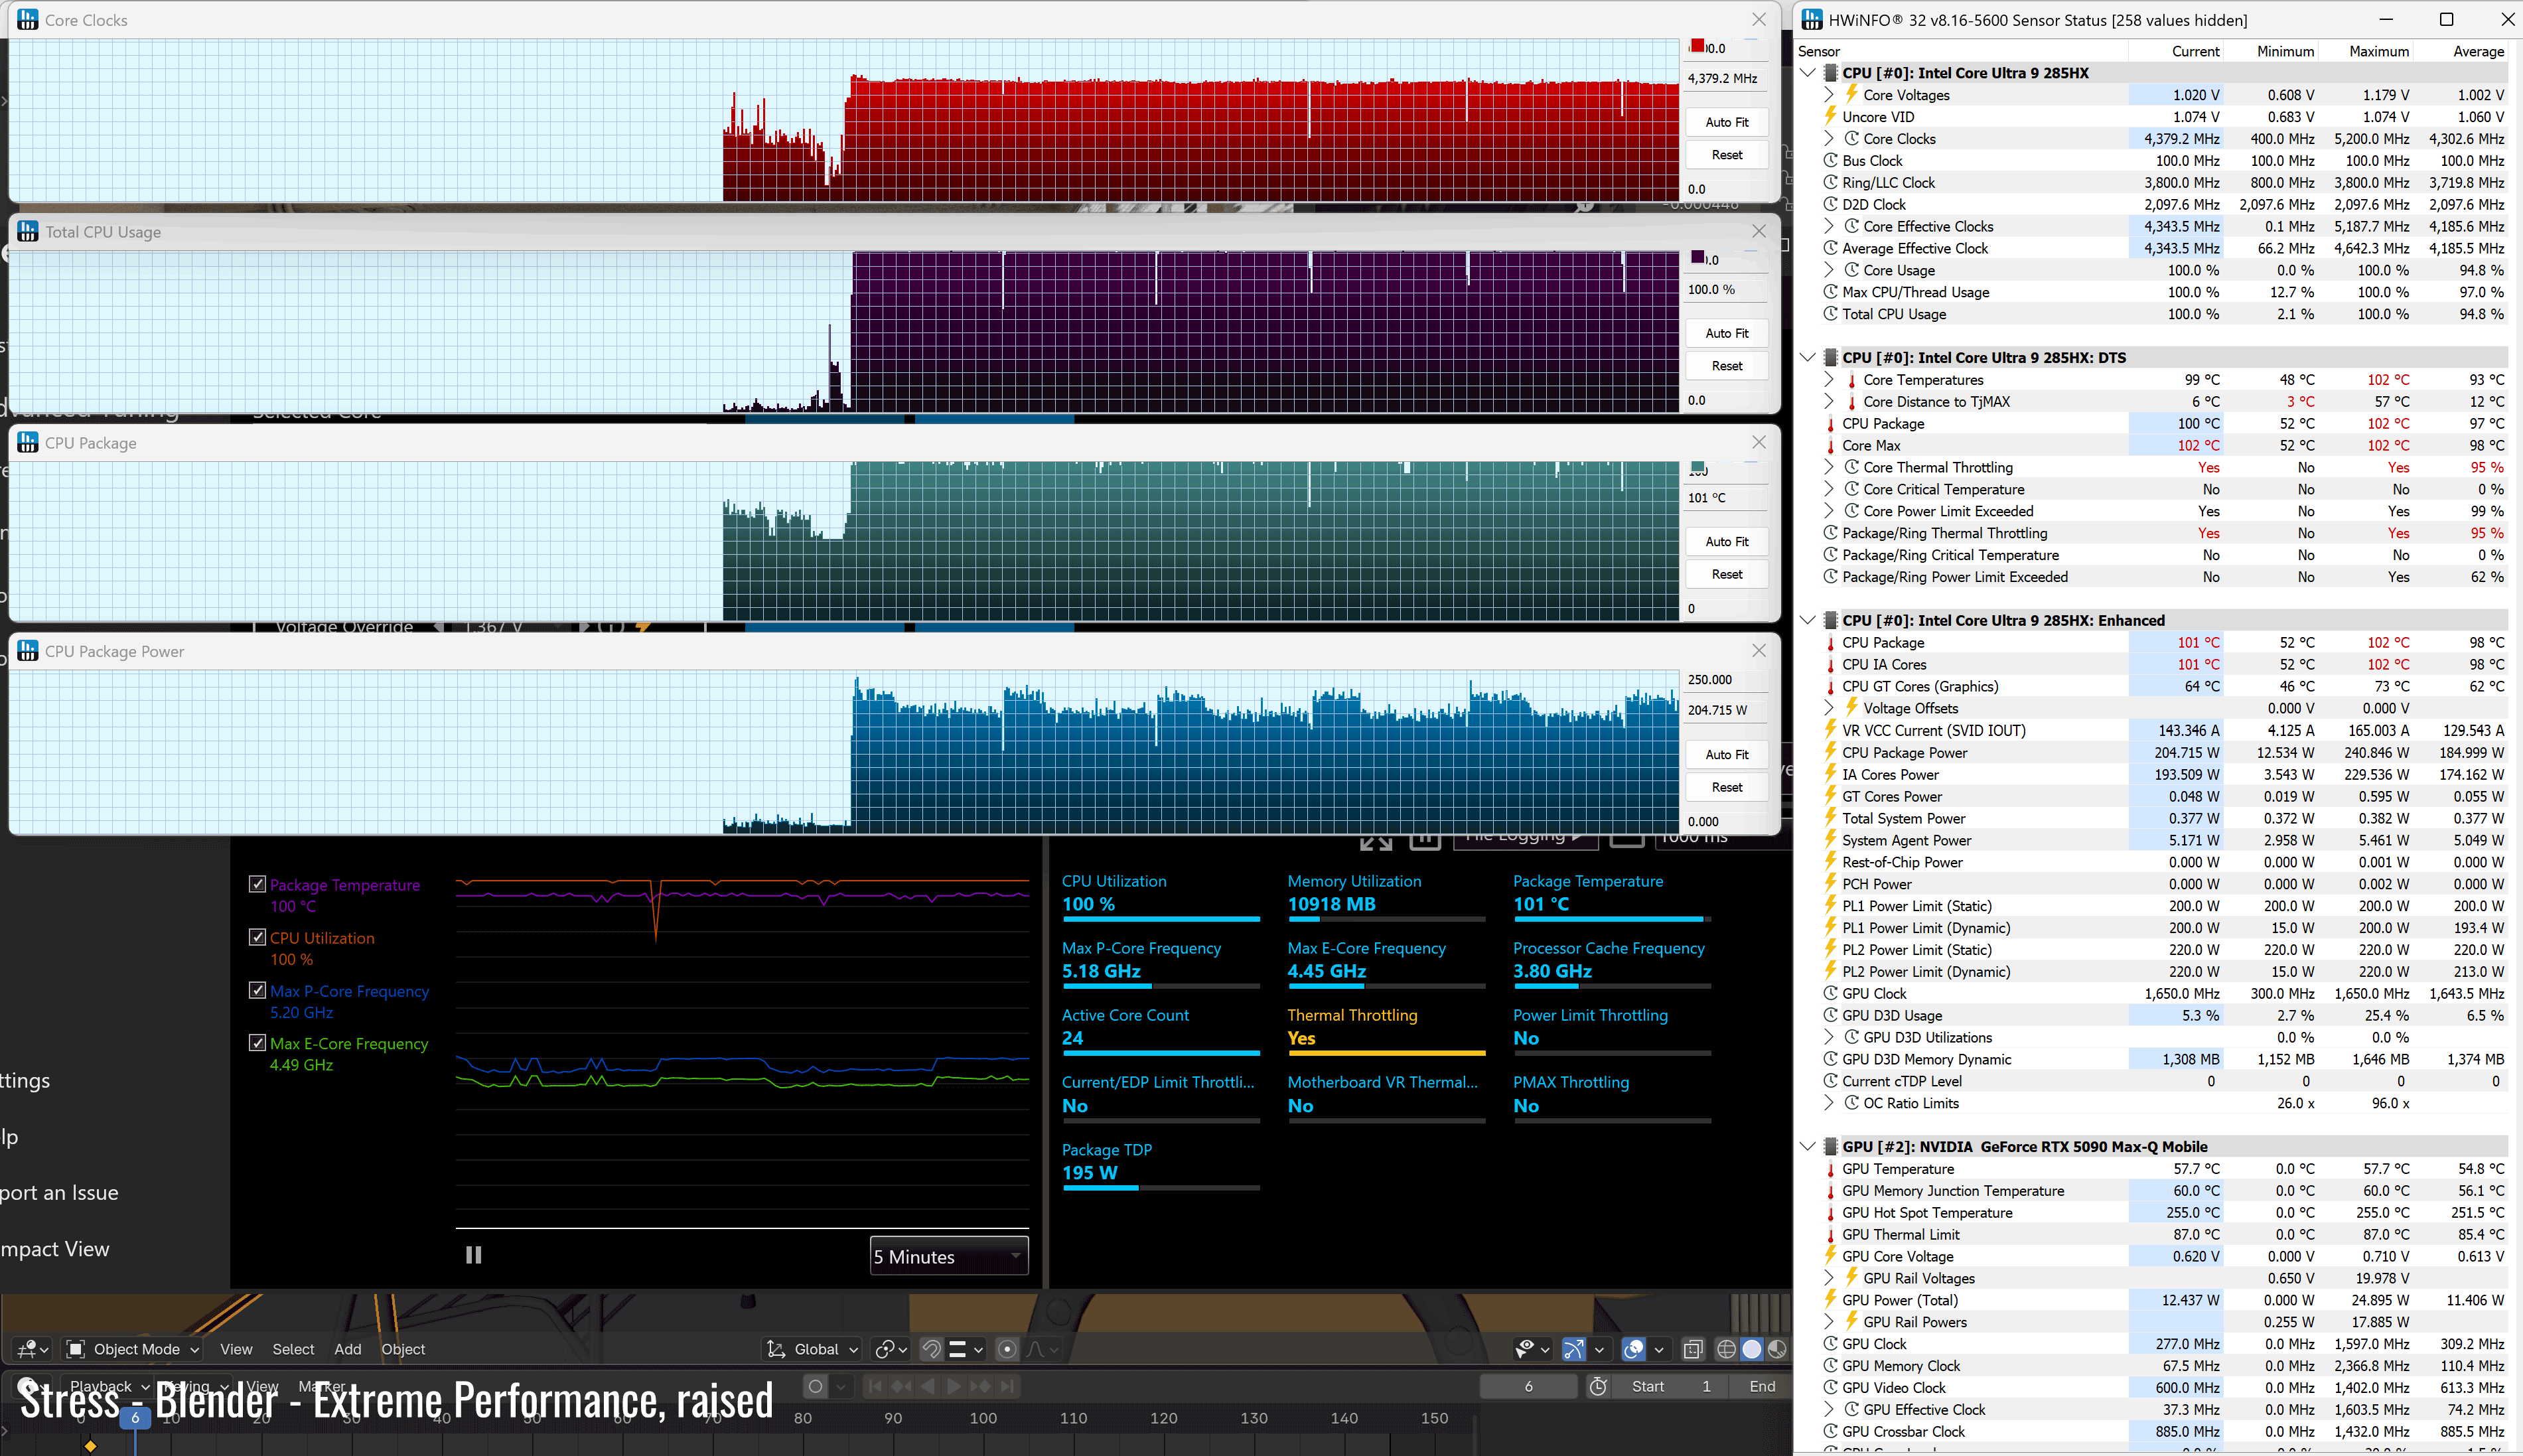Open Blender Add menu
This screenshot has width=2523, height=1456.
348,1349
